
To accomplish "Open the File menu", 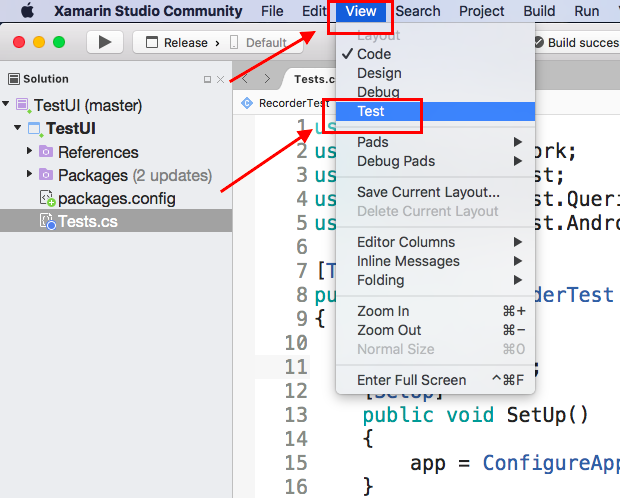I will click(272, 11).
